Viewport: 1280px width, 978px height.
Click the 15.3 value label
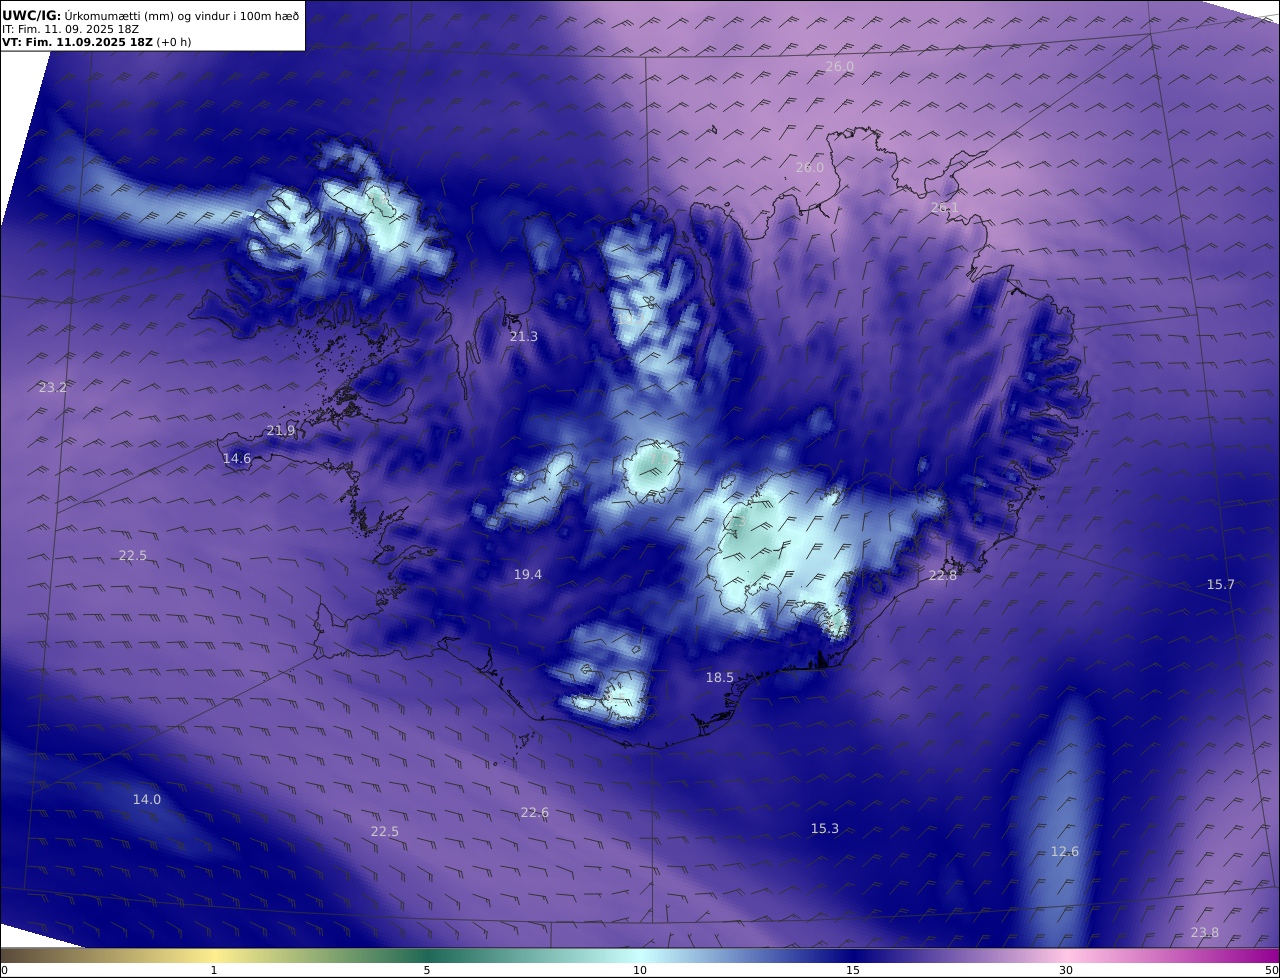824,829
